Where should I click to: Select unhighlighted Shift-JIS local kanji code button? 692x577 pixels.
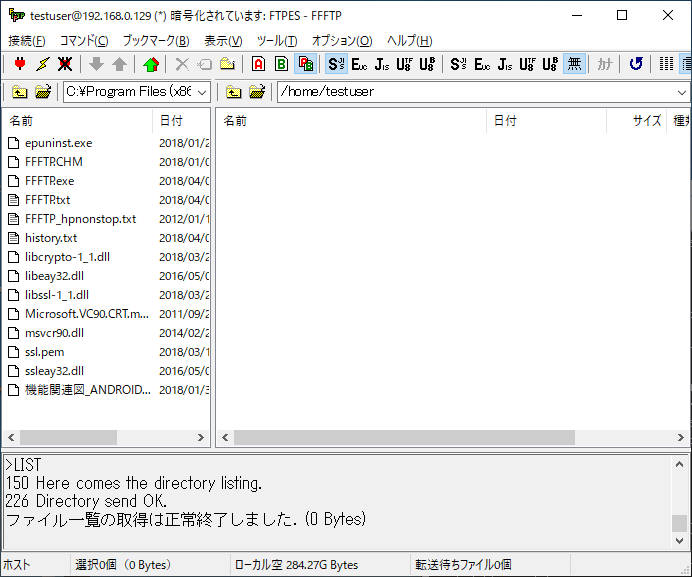pos(459,64)
